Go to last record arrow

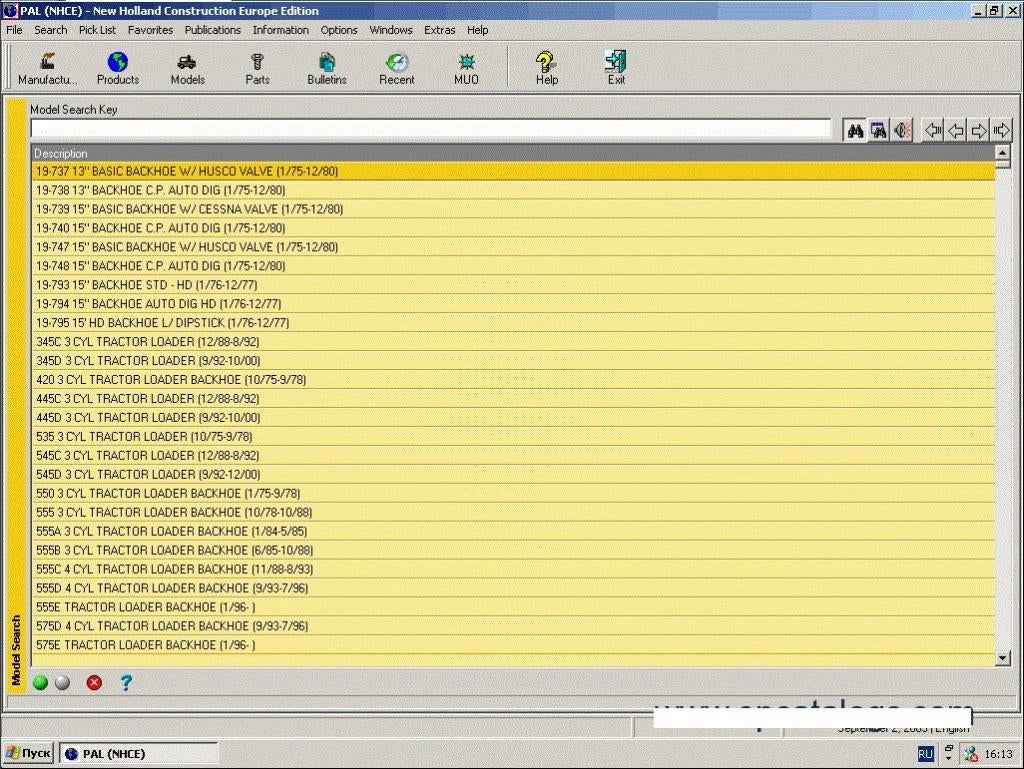tap(1001, 131)
